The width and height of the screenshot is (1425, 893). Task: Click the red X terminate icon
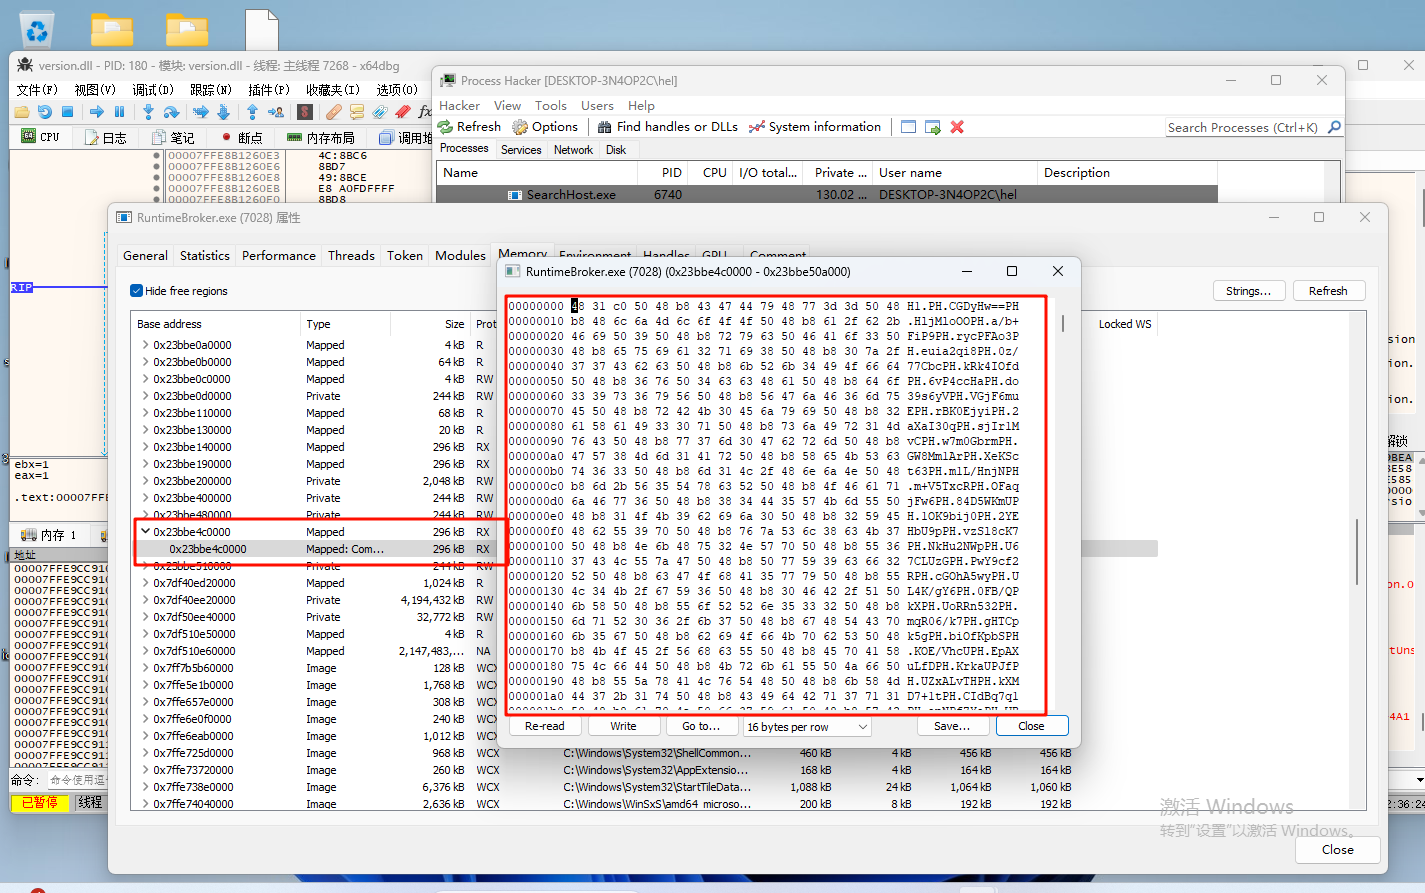click(957, 127)
